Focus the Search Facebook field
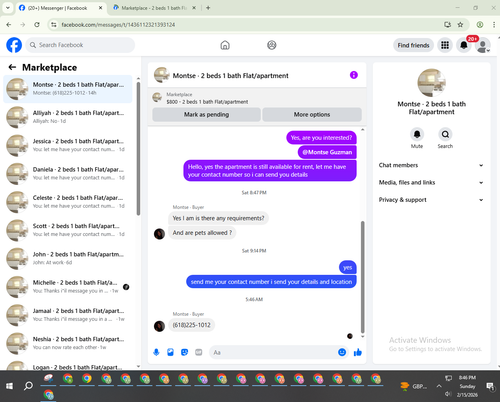Screen dimensions: 500x402 80,45
